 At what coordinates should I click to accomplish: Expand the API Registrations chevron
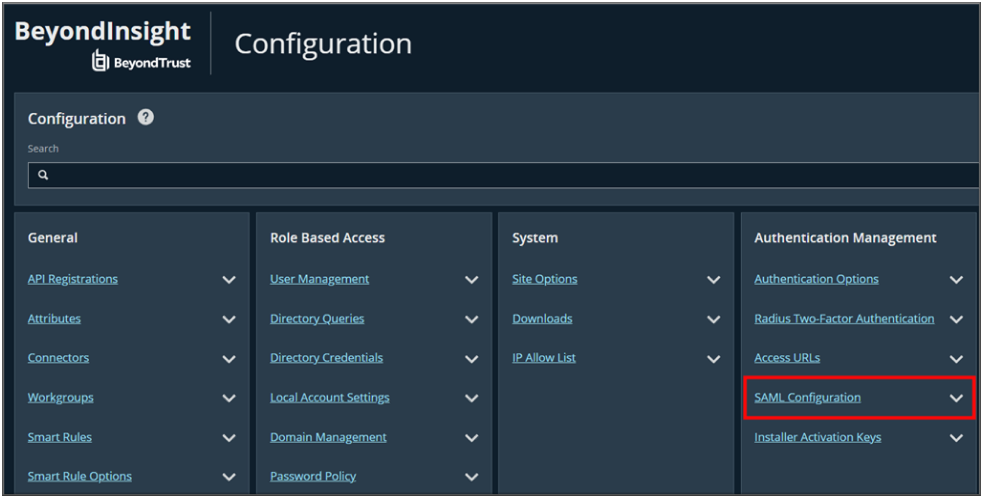[x=229, y=280]
